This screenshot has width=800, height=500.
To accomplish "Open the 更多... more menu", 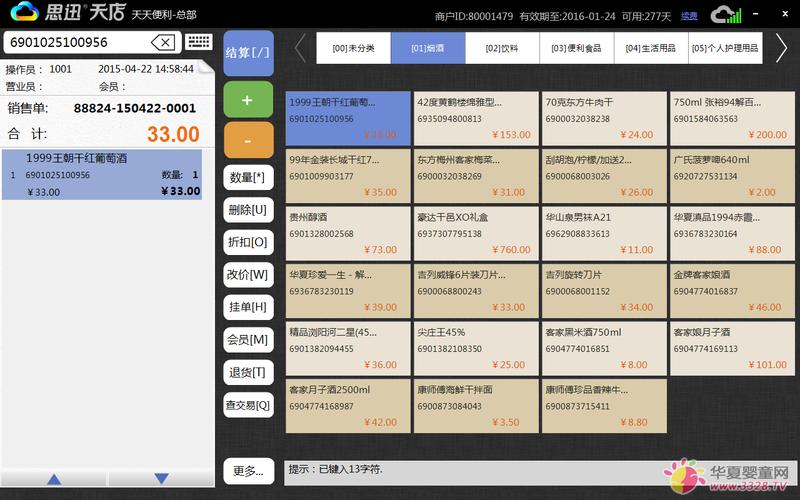I will [x=248, y=471].
